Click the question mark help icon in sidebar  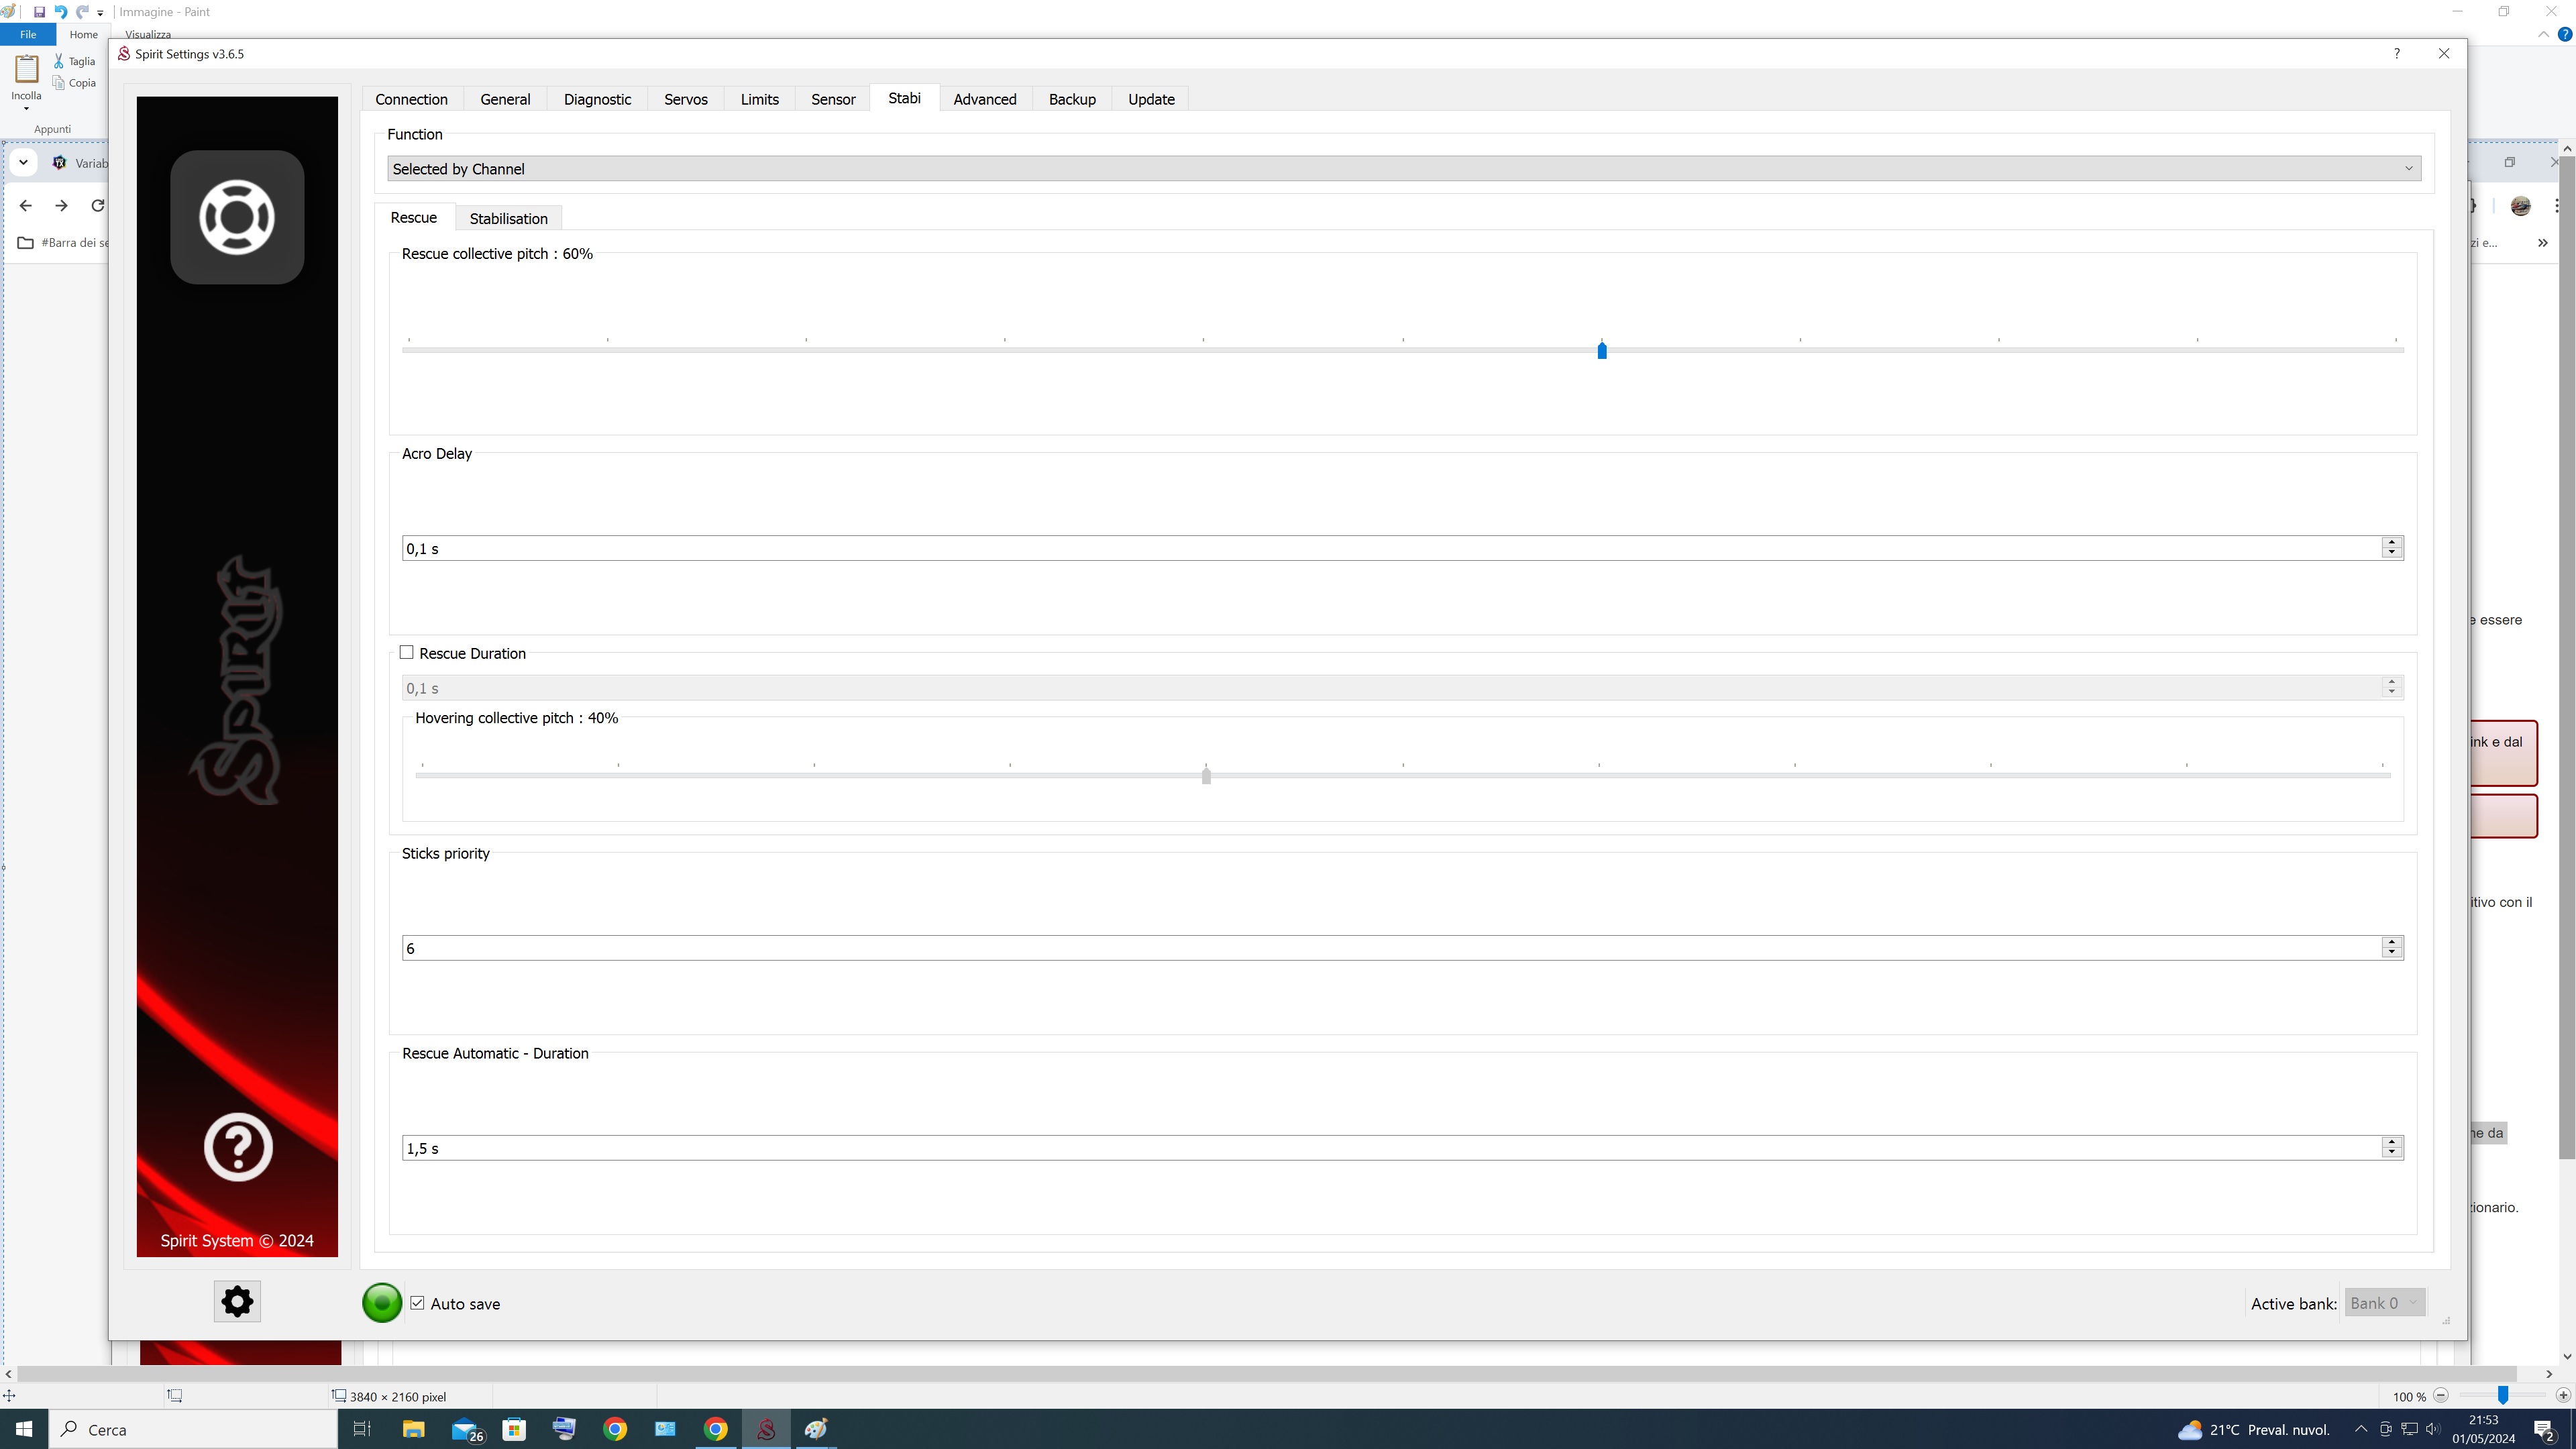point(238,1147)
